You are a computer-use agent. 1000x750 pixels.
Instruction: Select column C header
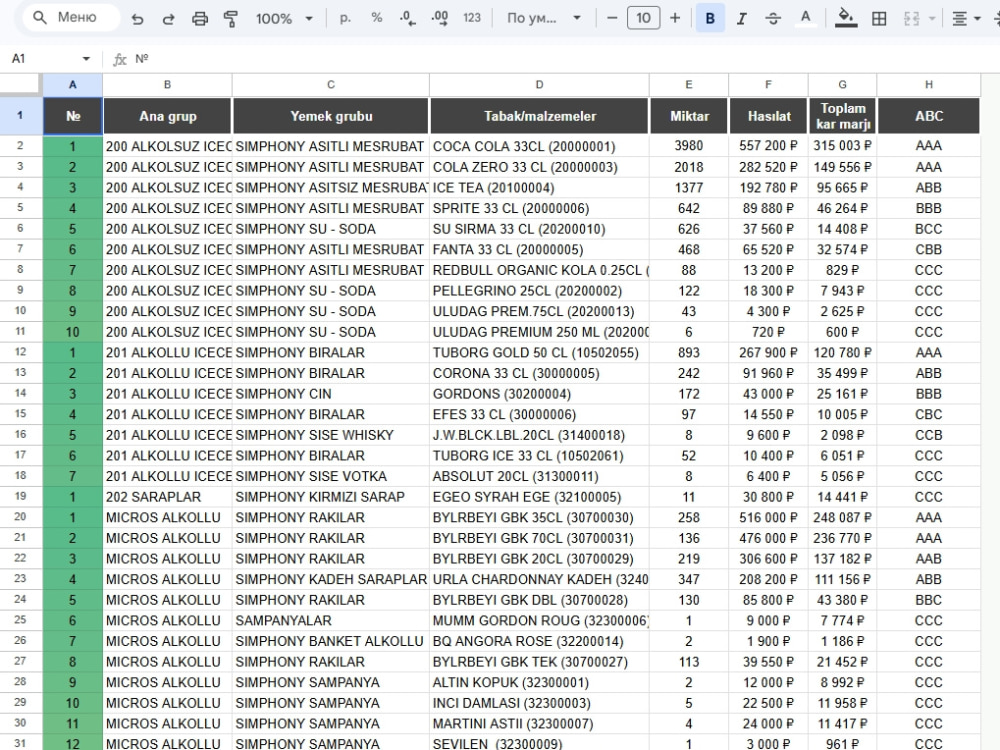point(330,84)
